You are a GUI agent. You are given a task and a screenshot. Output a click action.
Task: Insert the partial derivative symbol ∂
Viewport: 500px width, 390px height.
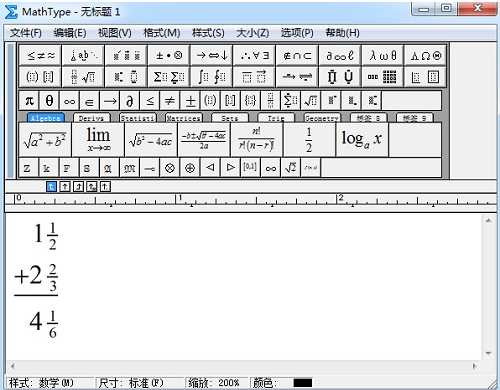tap(130, 100)
